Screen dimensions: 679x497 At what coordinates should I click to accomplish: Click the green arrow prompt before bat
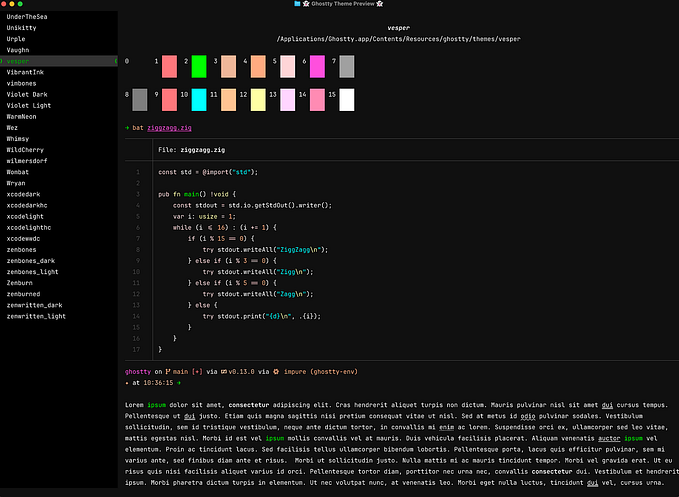click(x=127, y=128)
